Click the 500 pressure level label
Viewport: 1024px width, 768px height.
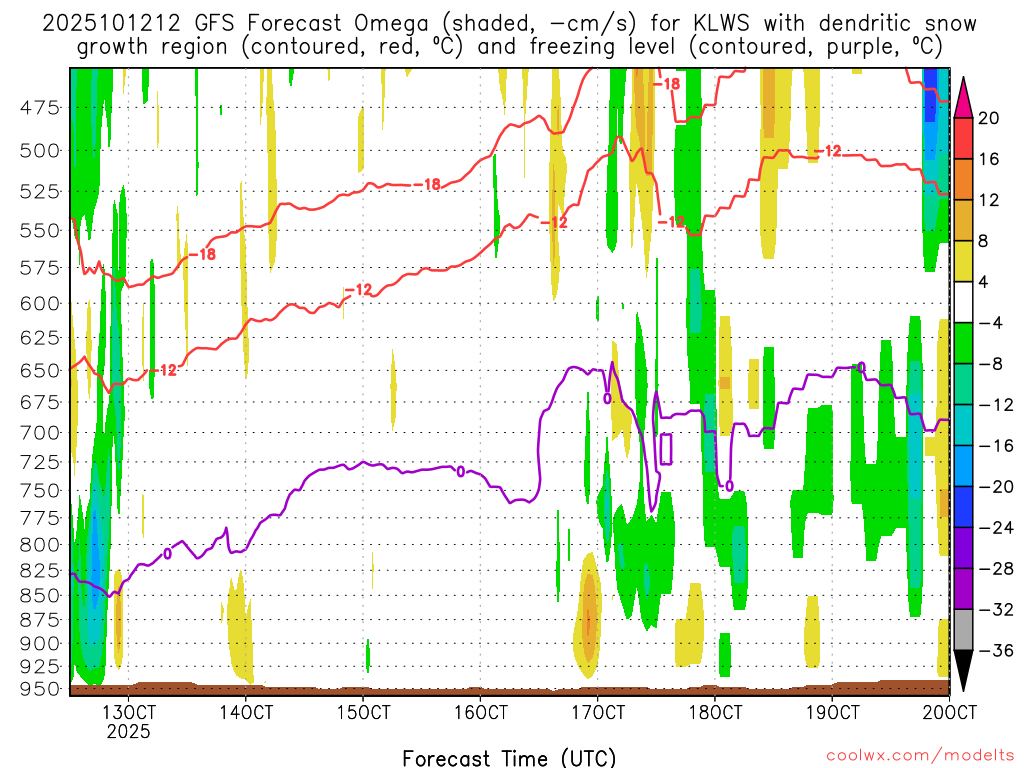tap(40, 151)
